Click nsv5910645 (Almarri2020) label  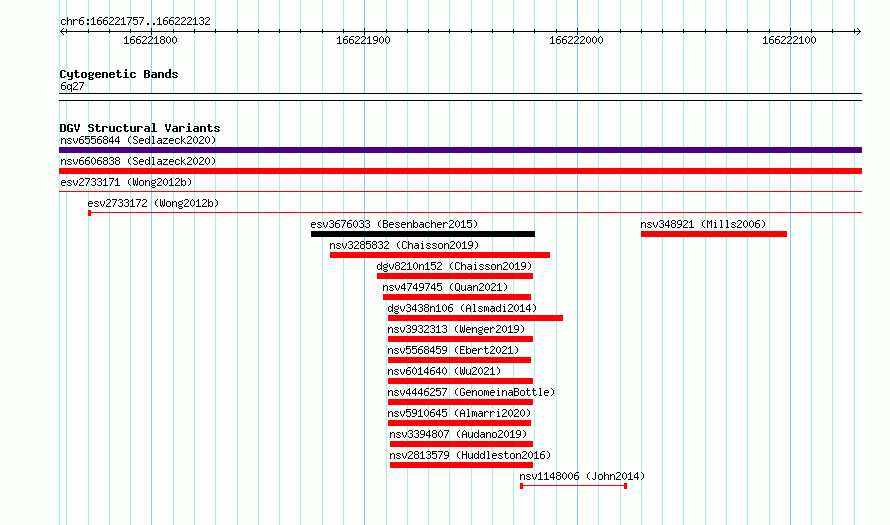[x=459, y=413]
